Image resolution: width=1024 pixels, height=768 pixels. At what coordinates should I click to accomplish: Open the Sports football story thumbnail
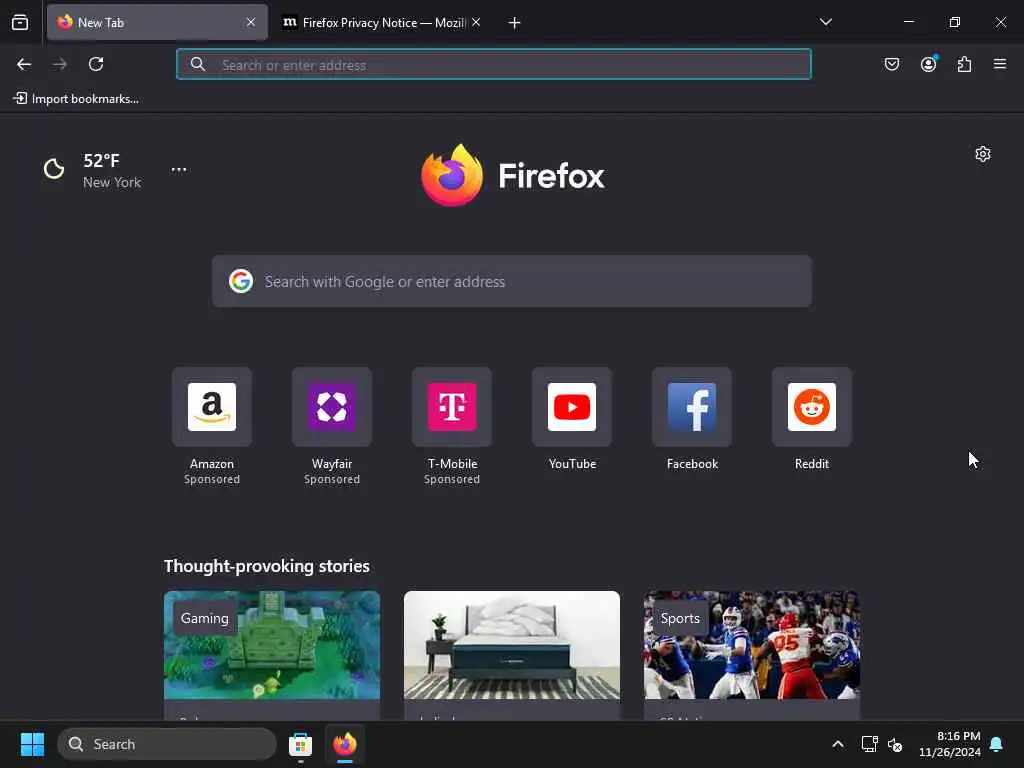(x=752, y=645)
